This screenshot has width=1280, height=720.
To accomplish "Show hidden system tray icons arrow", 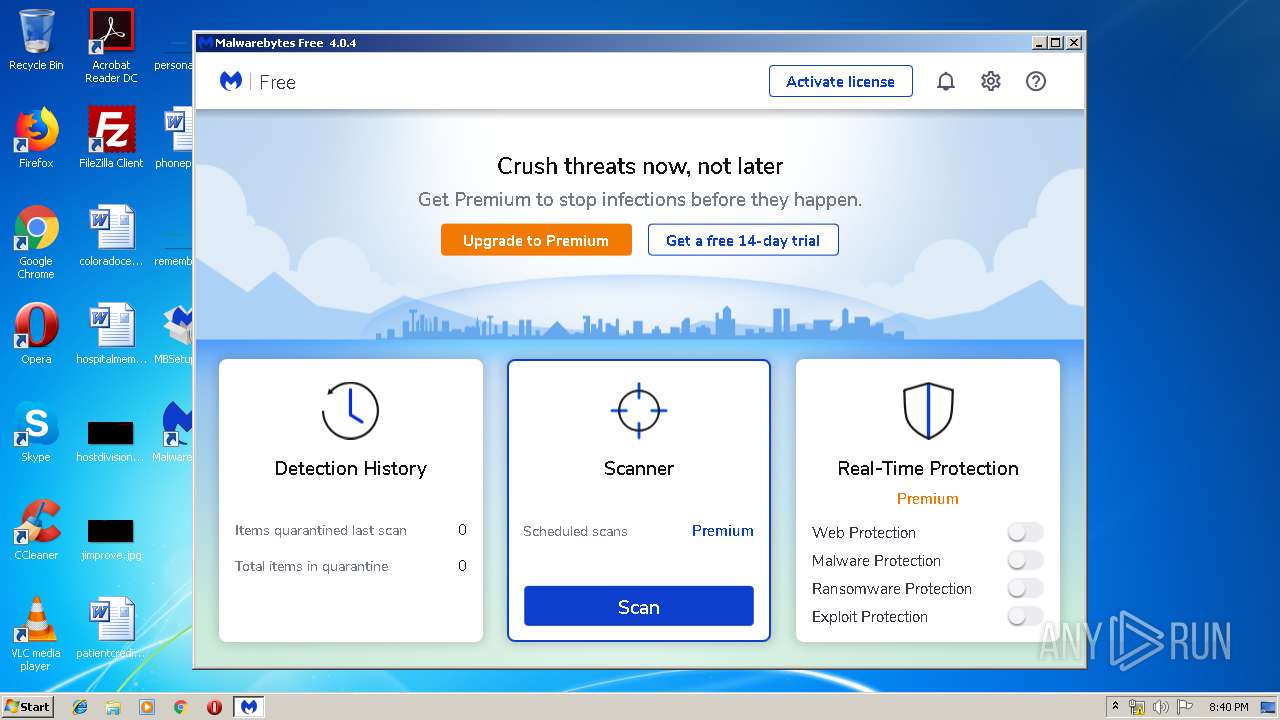I will click(x=1115, y=707).
